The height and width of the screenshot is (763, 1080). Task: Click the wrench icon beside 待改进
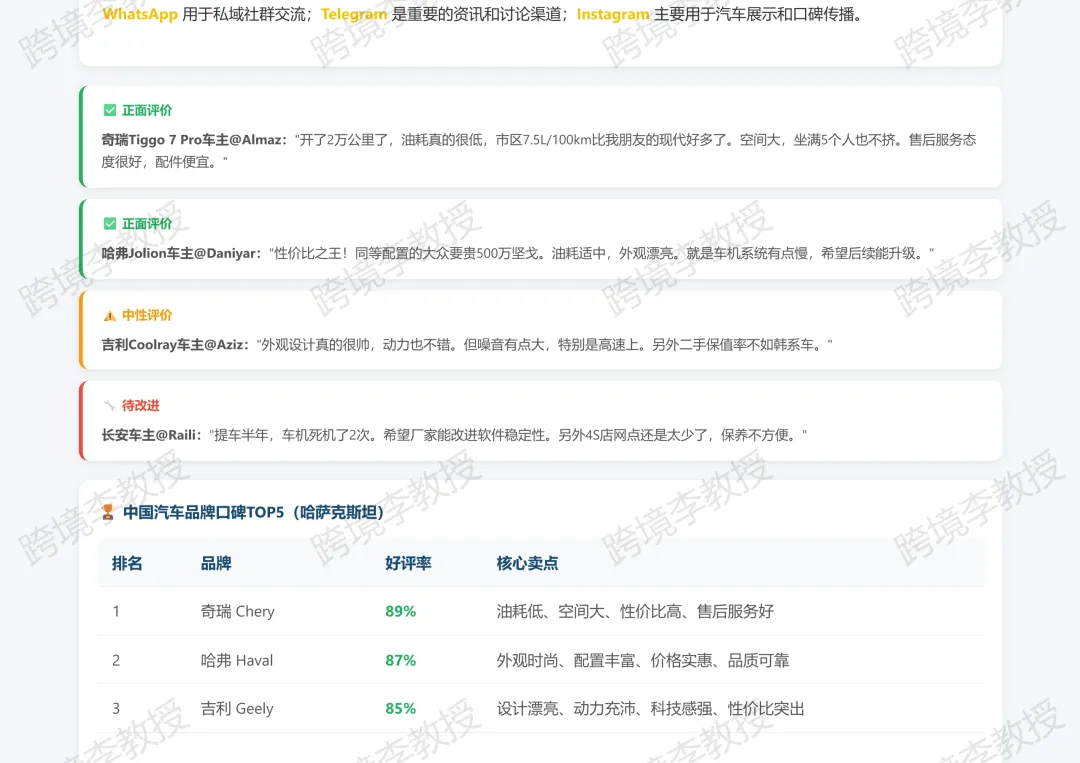click(110, 406)
